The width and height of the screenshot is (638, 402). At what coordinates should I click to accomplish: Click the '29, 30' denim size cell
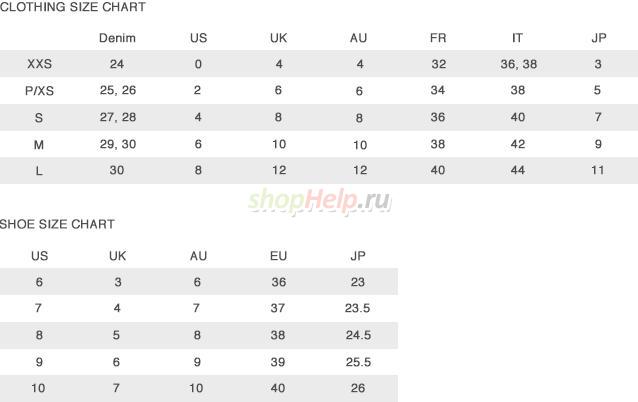point(118,144)
